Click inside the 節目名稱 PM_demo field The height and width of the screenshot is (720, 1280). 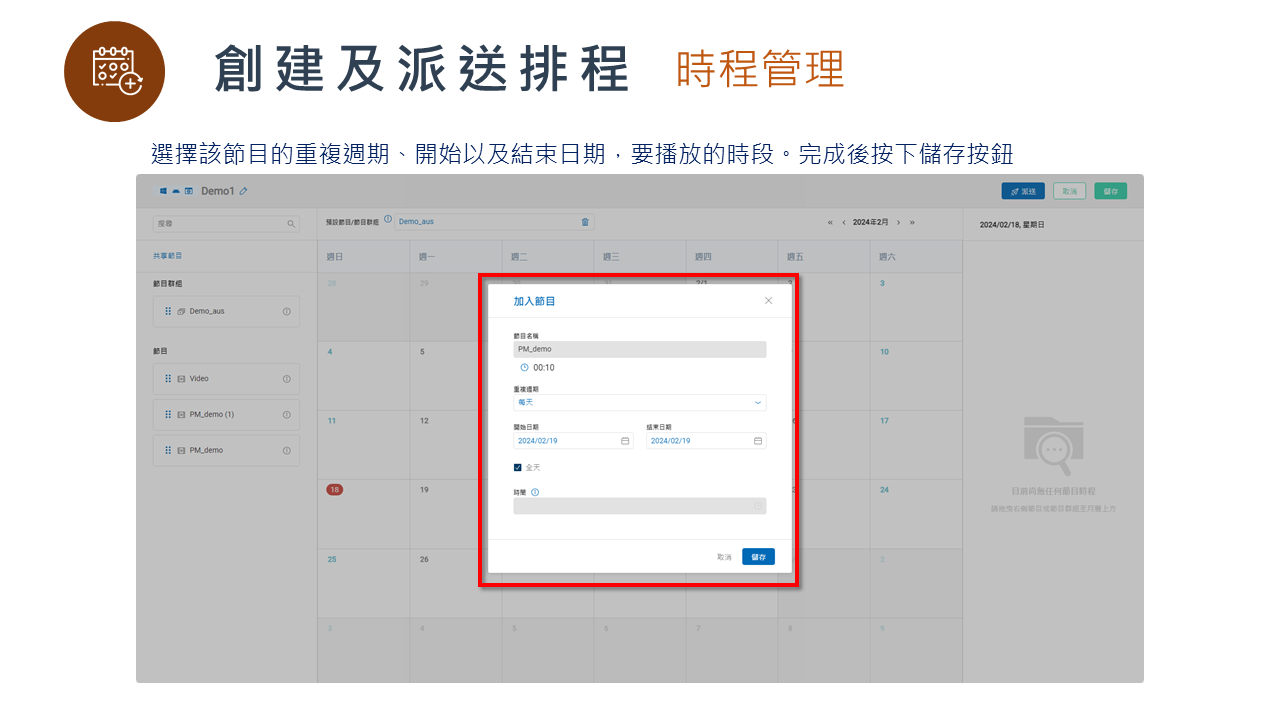pos(639,348)
